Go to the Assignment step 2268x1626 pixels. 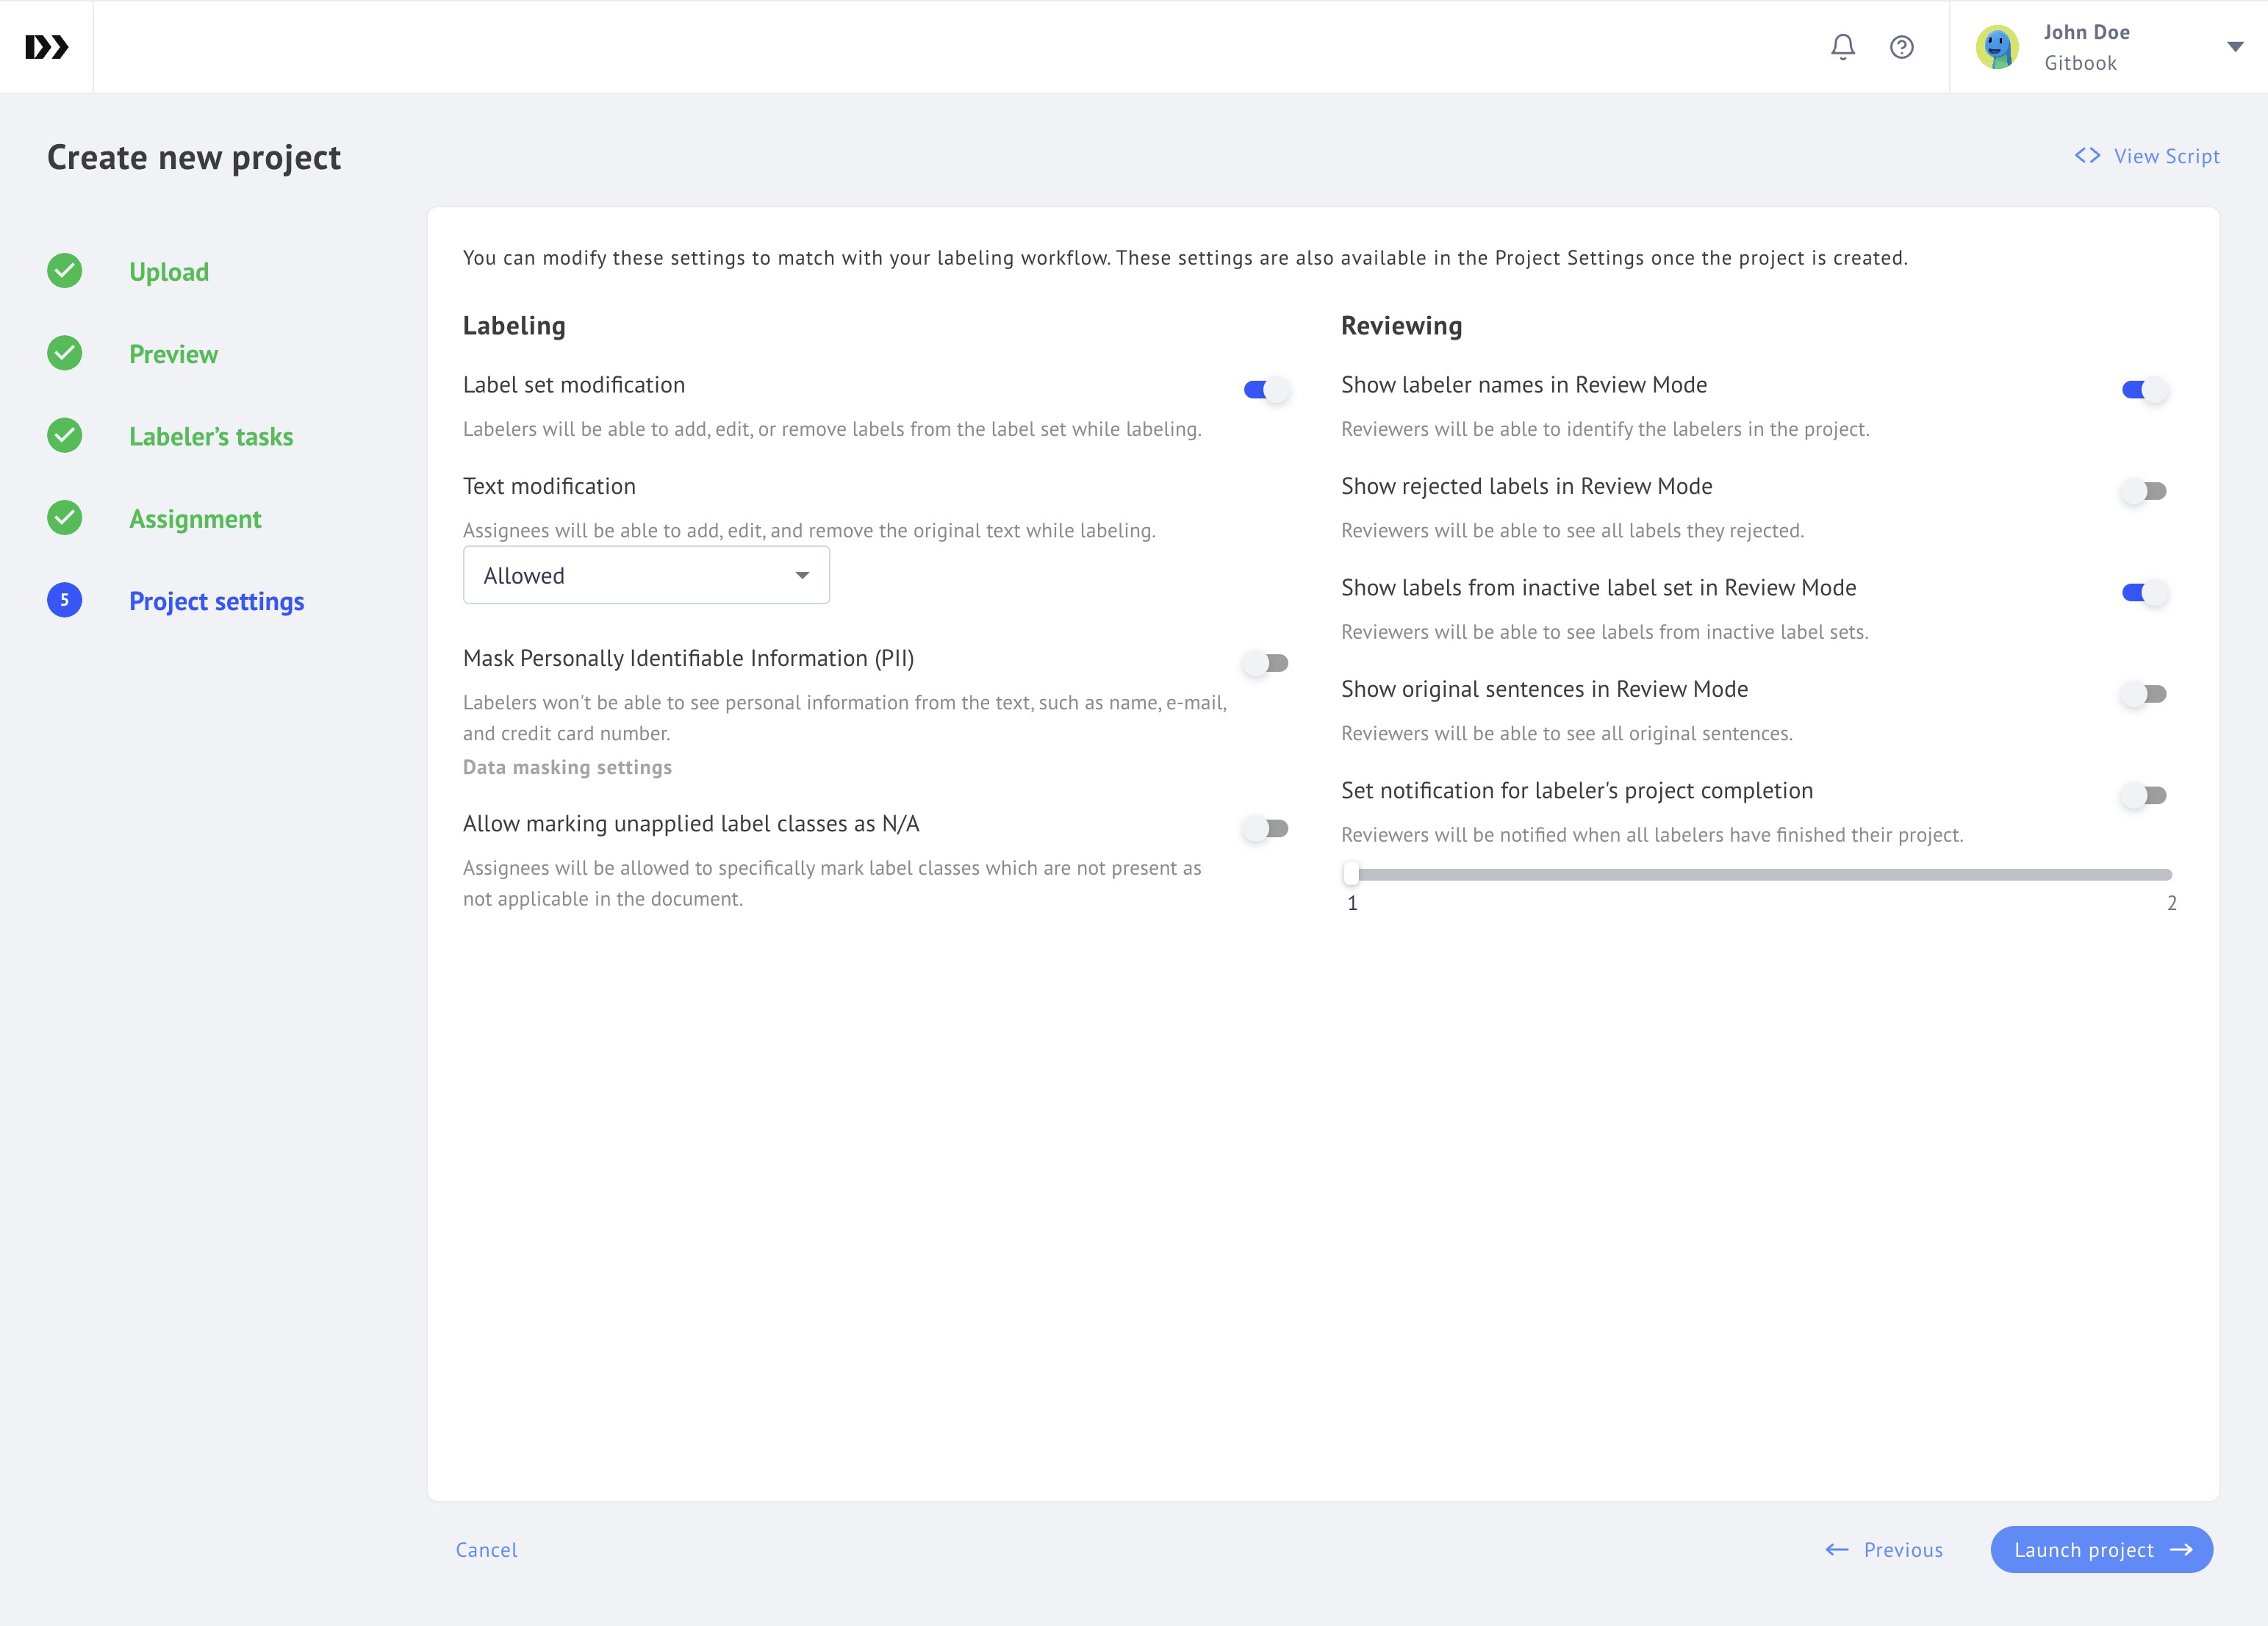pos(195,519)
